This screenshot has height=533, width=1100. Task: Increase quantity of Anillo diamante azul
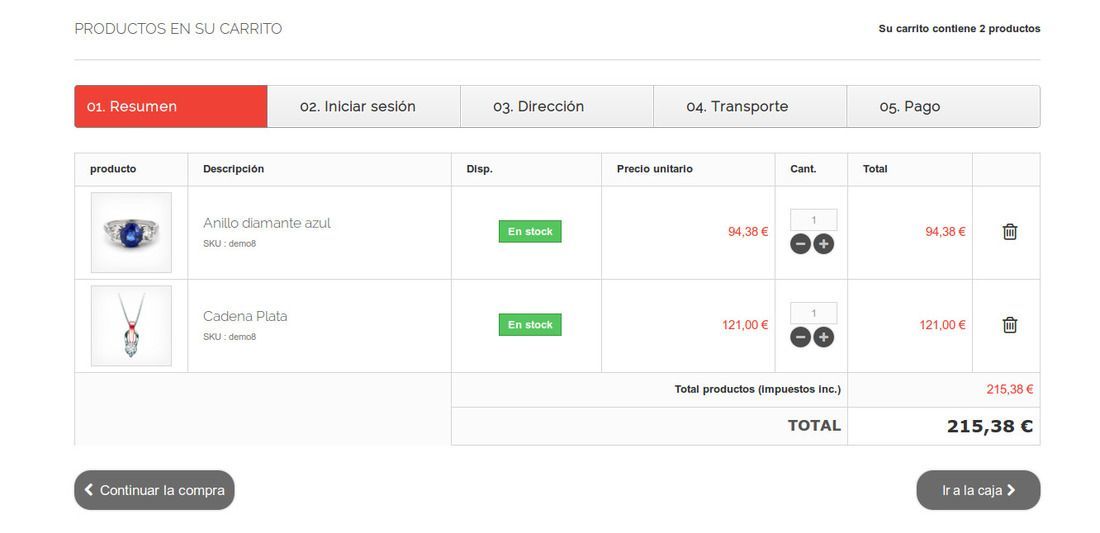(x=824, y=244)
